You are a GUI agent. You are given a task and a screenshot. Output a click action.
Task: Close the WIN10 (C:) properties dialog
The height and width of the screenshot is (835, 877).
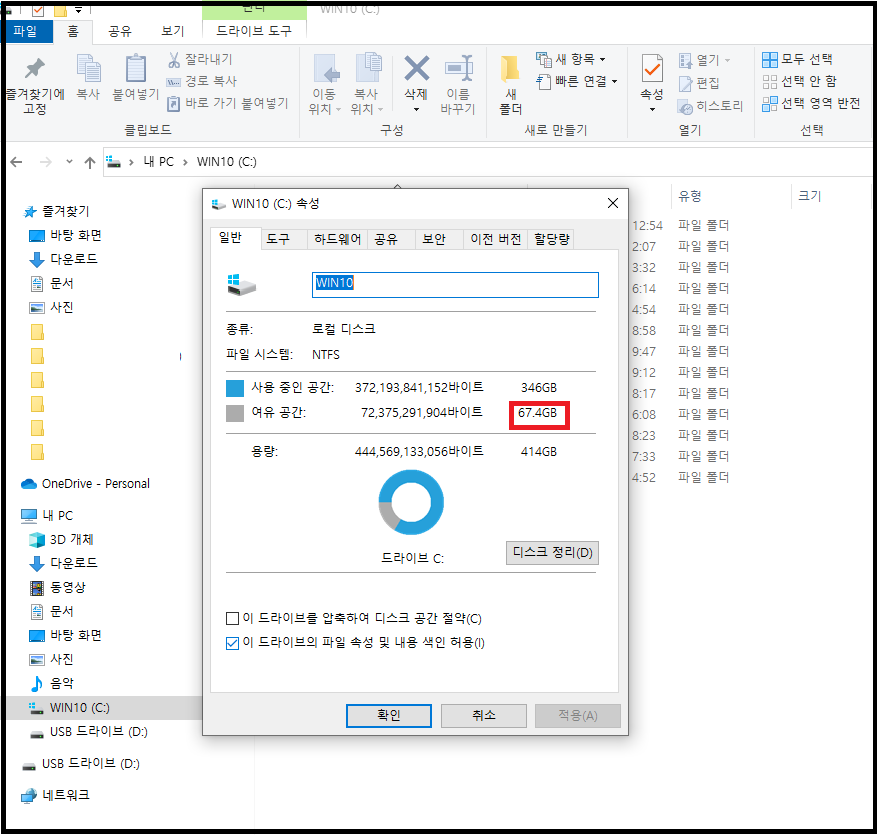[x=613, y=204]
